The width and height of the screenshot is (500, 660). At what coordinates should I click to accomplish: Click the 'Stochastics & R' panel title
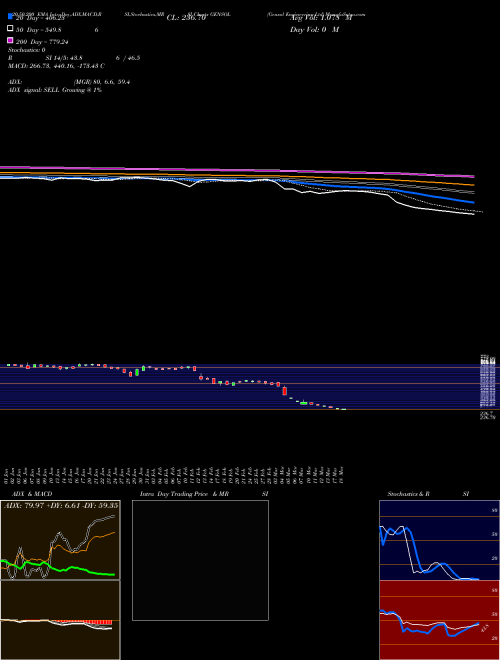pyautogui.click(x=408, y=494)
